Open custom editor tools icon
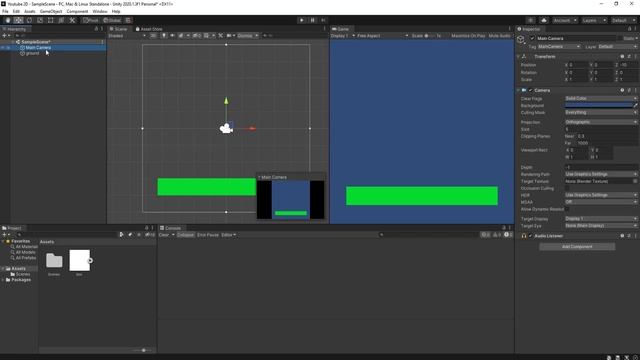Screen dimensions: 640x360 72,20
